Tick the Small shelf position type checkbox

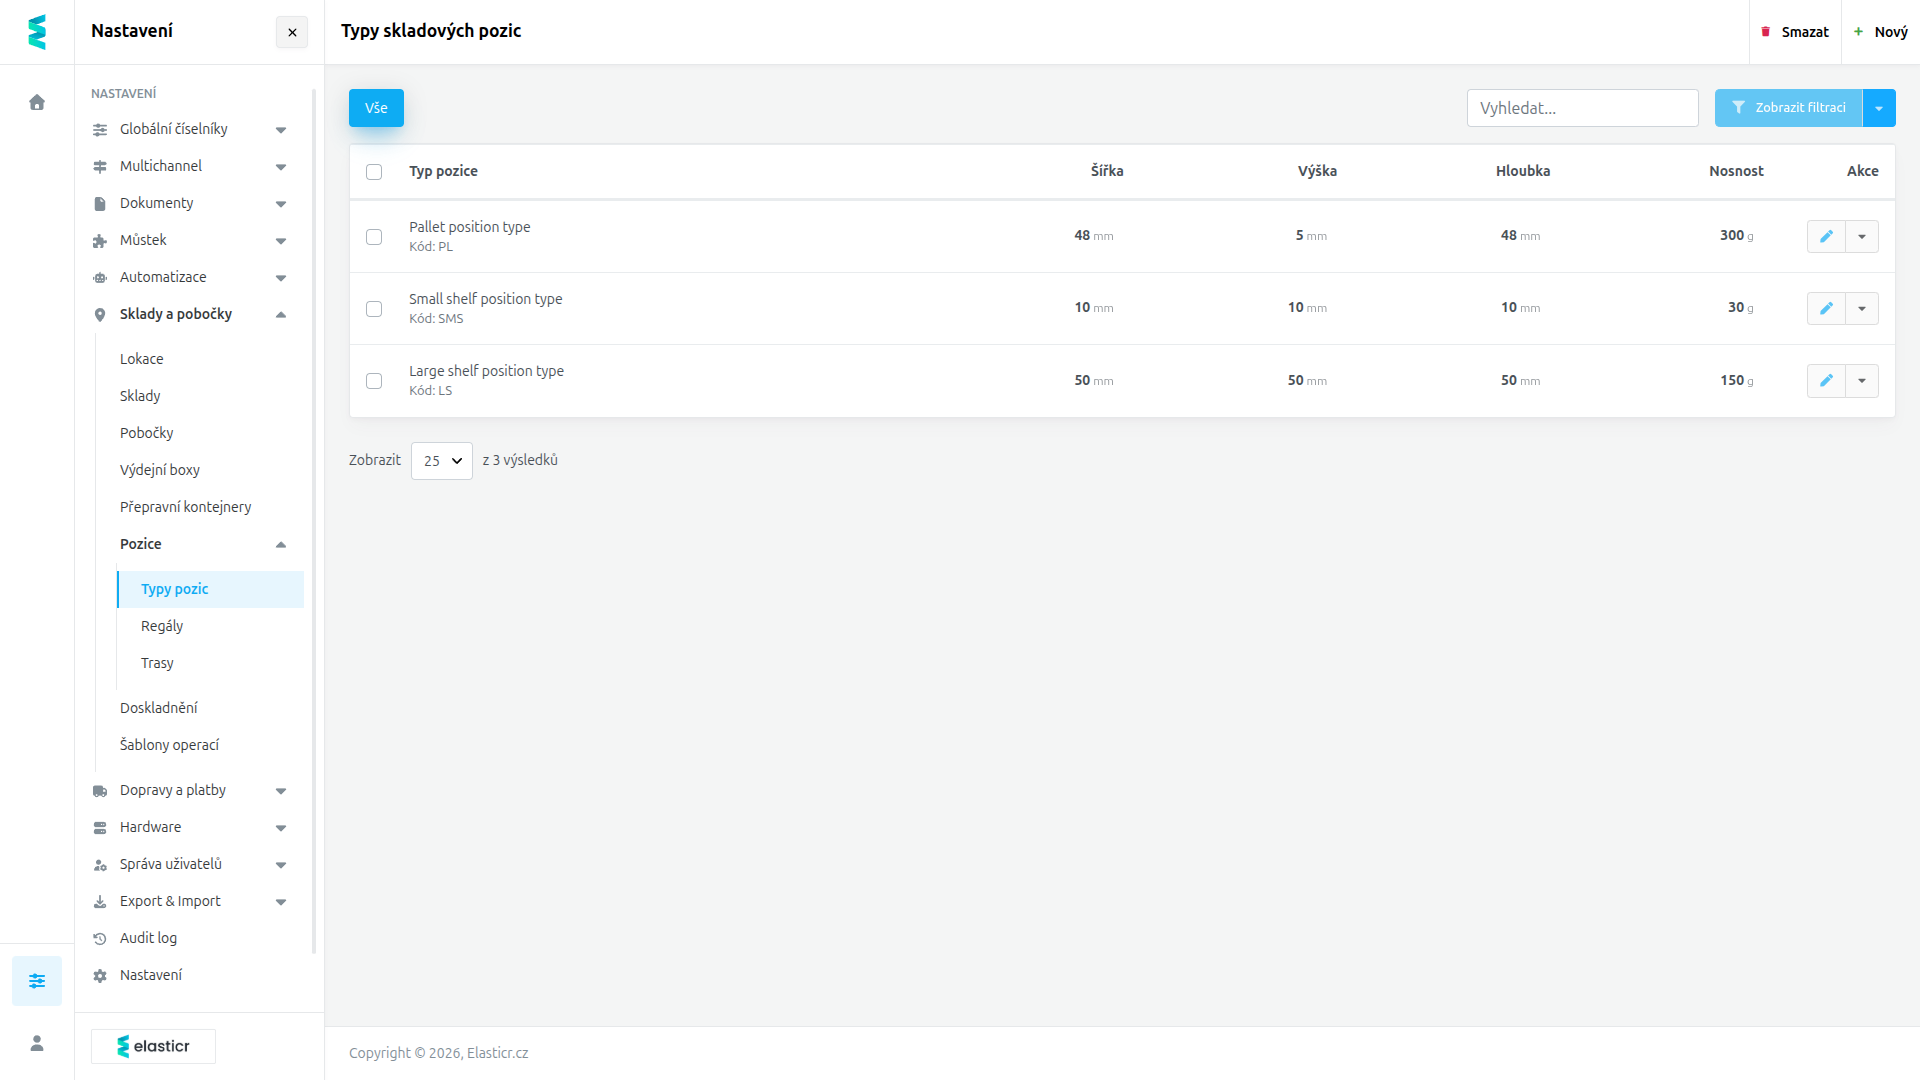pos(374,309)
